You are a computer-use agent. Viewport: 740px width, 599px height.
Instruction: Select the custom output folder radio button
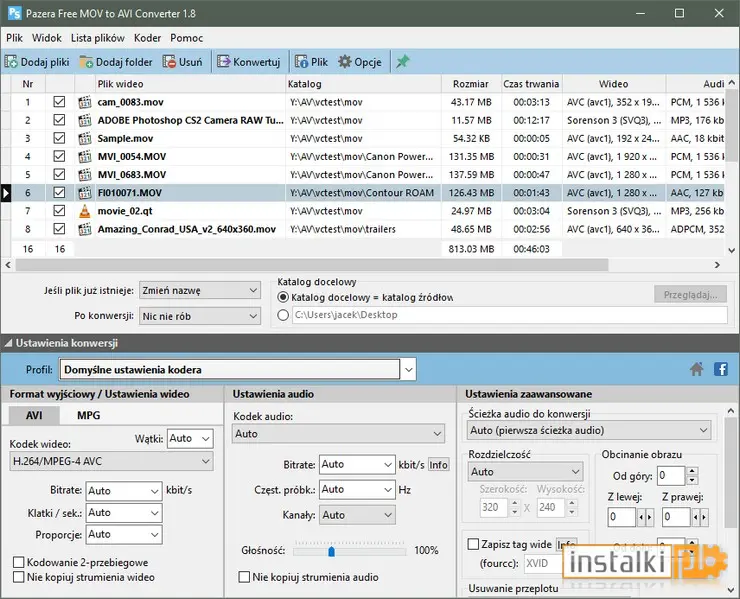point(283,315)
